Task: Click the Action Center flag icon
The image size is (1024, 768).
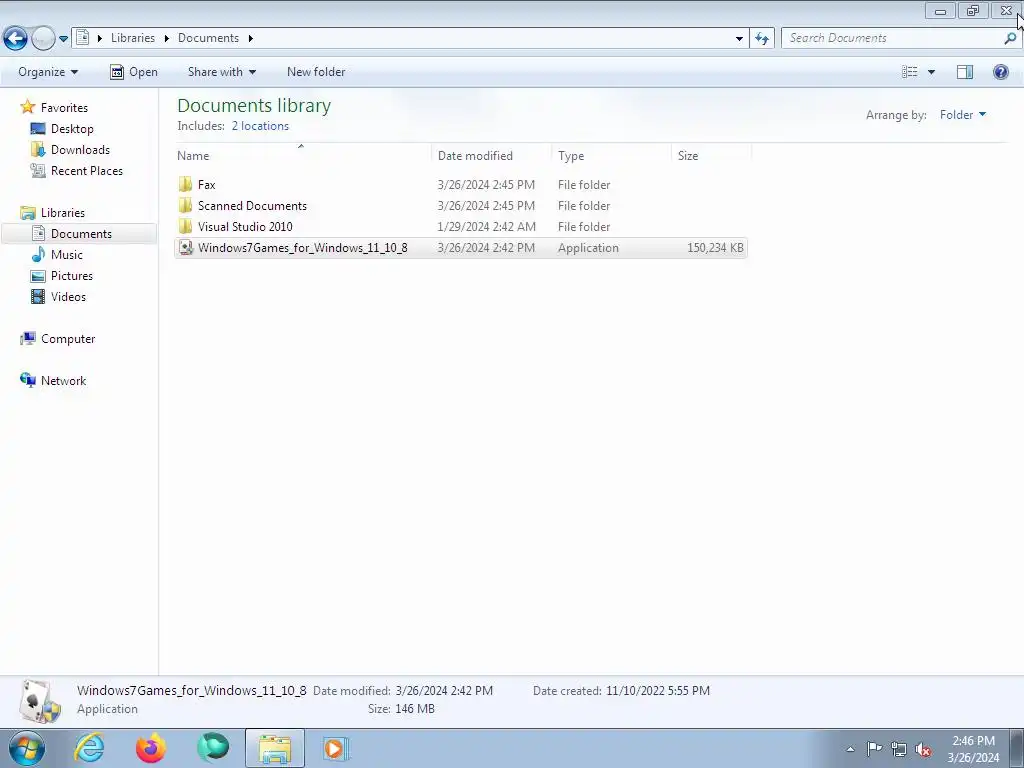Action: pos(874,749)
